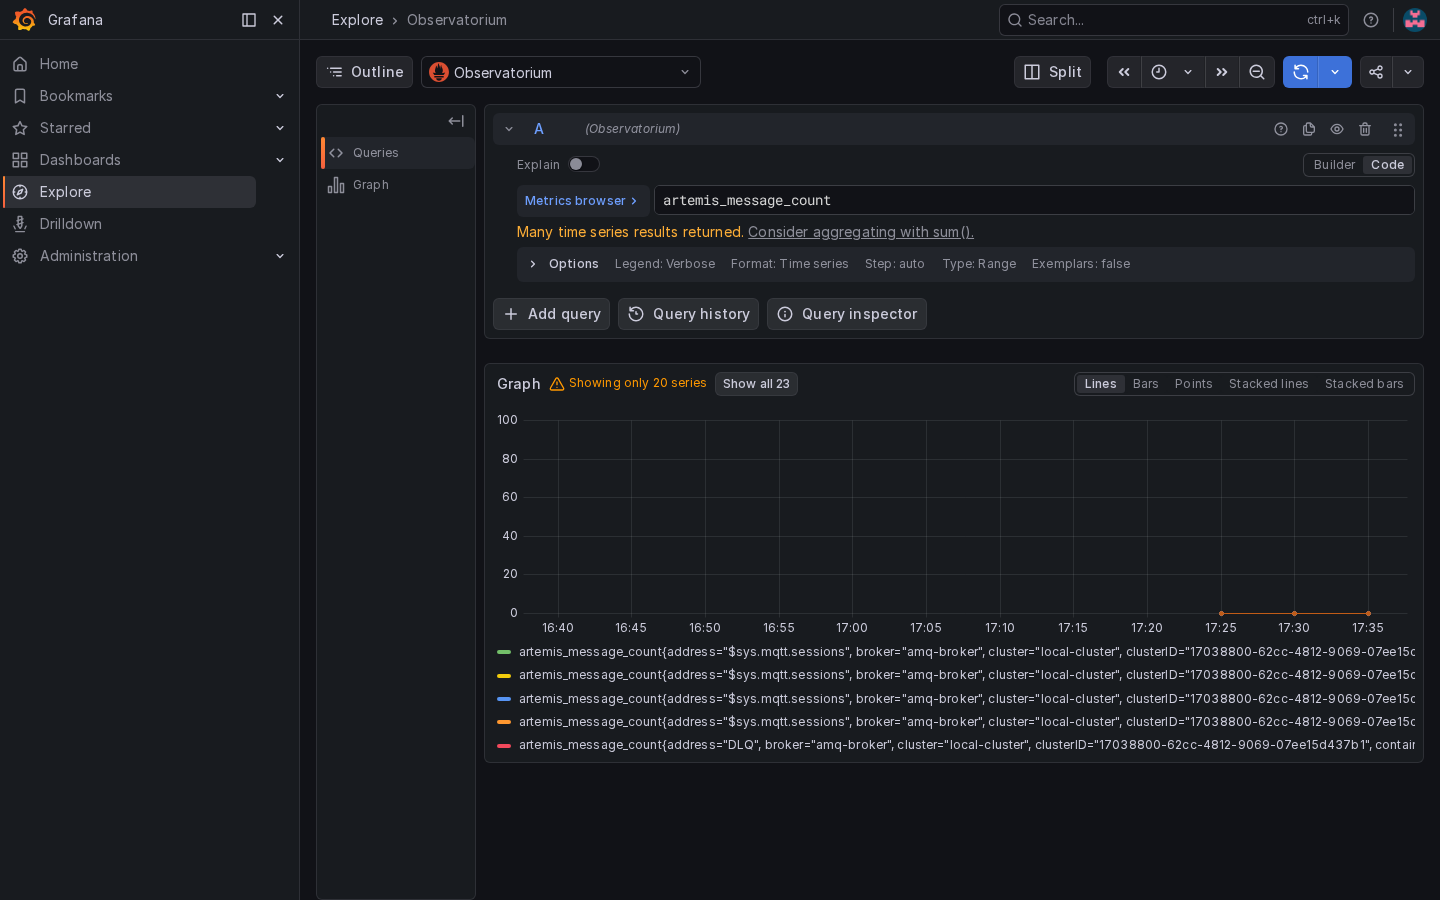Collapse the outline panel arrow
The image size is (1440, 900).
tap(456, 121)
